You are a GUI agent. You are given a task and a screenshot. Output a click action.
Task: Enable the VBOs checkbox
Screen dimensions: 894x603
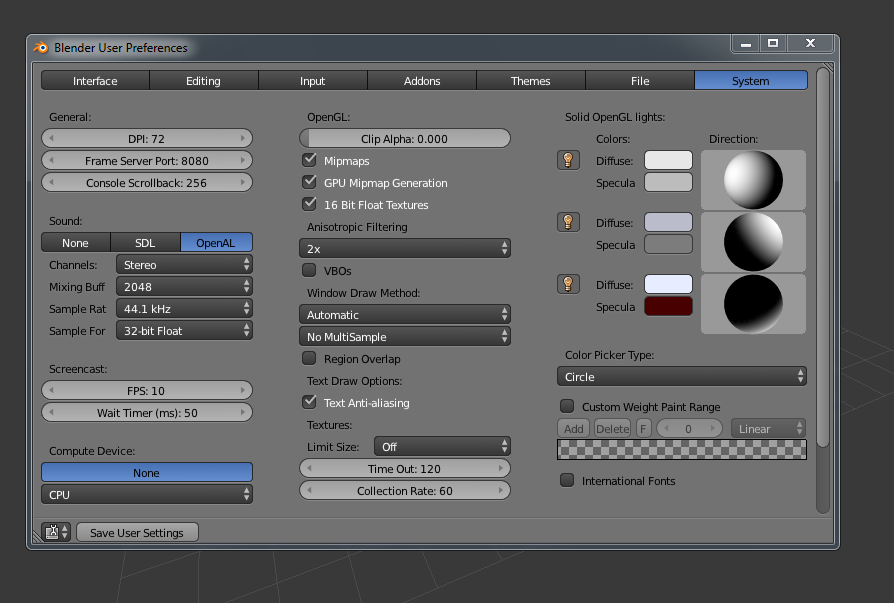tap(309, 271)
